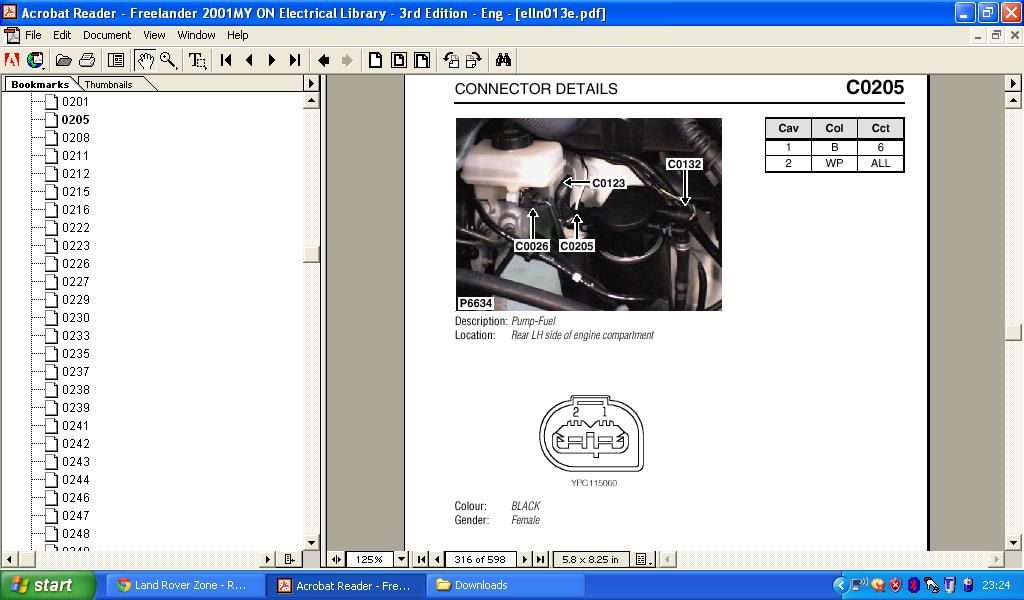Viewport: 1024px width, 600px height.
Task: Open bookmark 0205
Action: click(x=75, y=120)
